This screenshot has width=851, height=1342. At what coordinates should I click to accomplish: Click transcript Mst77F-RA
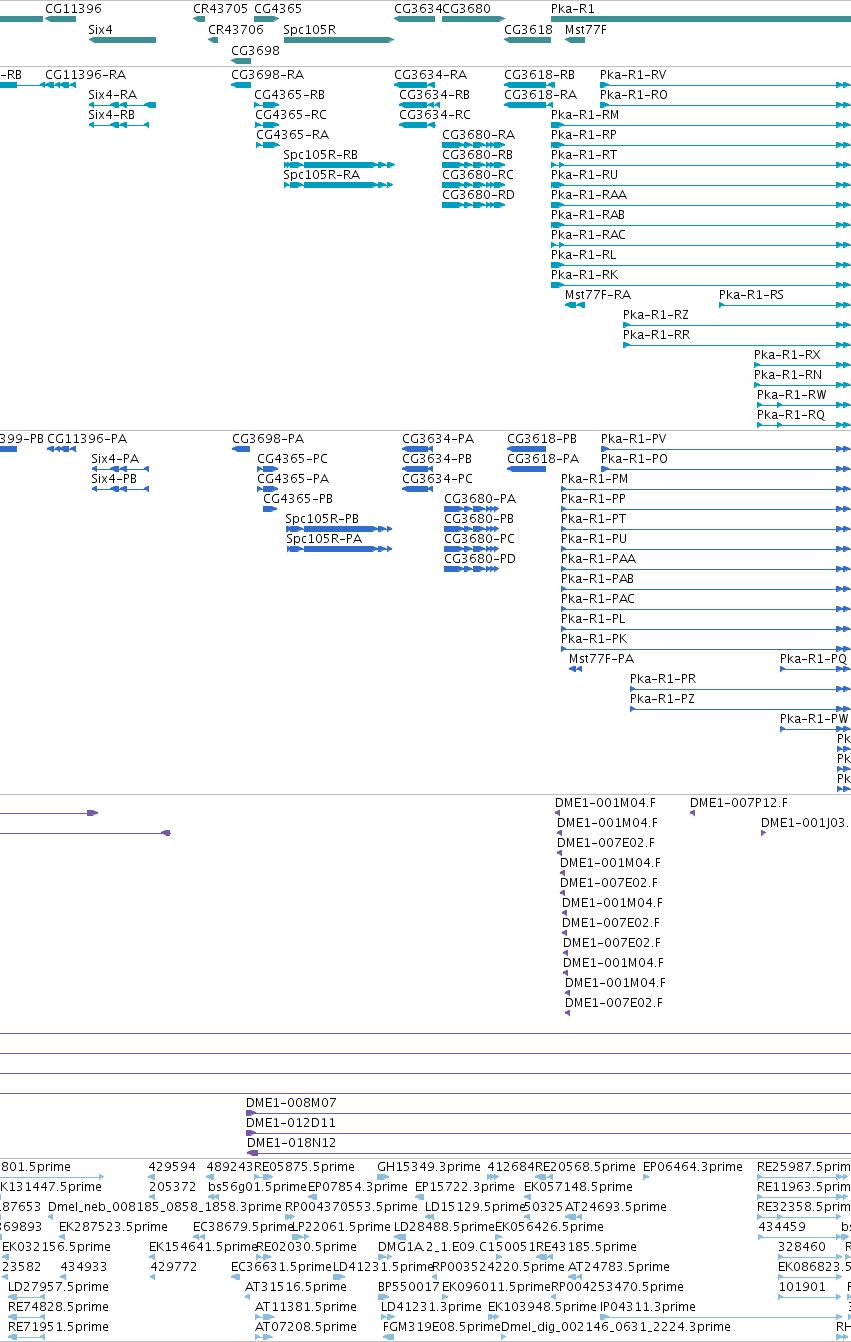pyautogui.click(x=598, y=295)
